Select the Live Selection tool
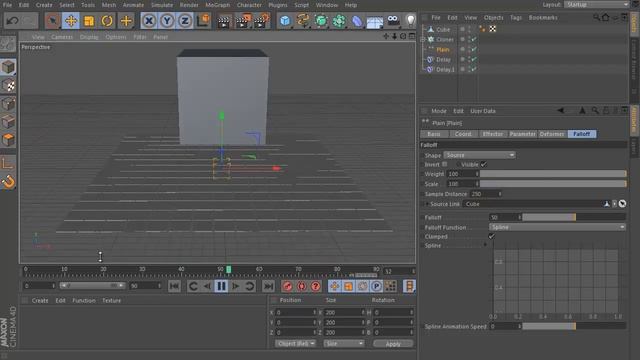The width and height of the screenshot is (640, 360). [53, 20]
